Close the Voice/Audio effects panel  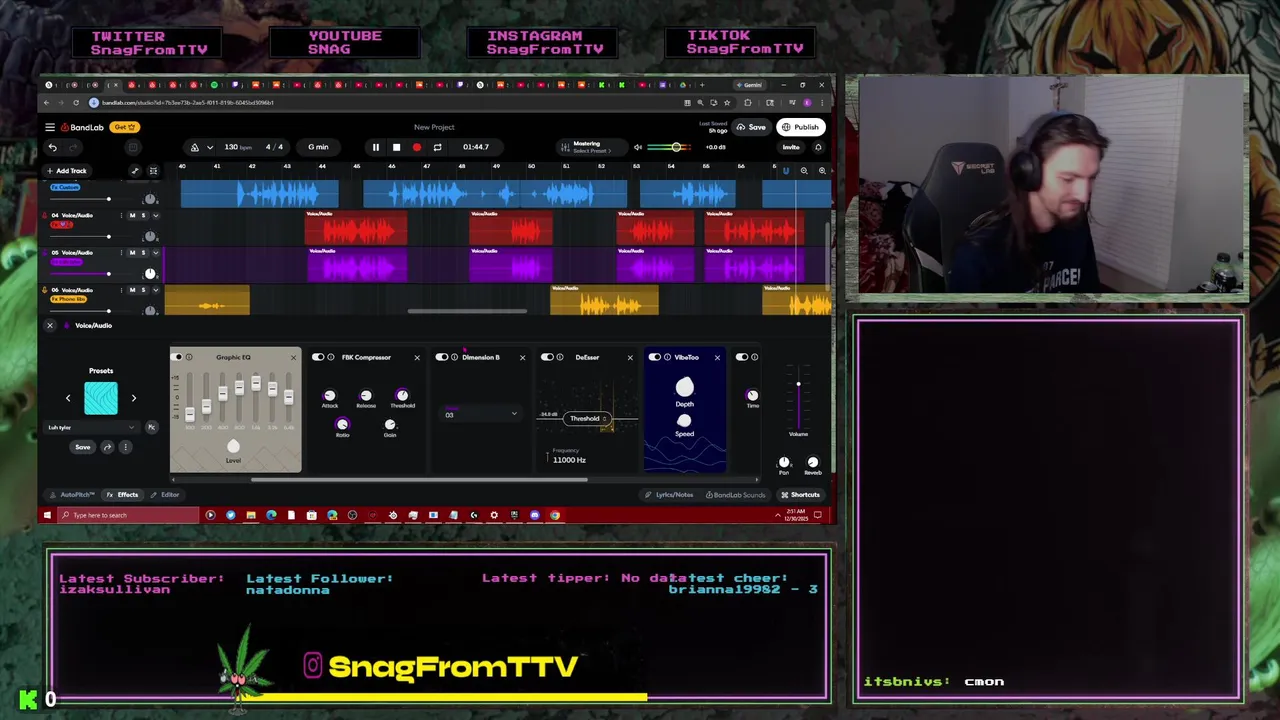click(50, 325)
